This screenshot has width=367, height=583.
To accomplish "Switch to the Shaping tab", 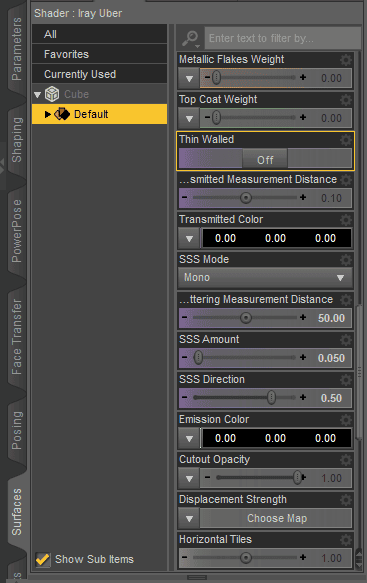I will tap(16, 140).
